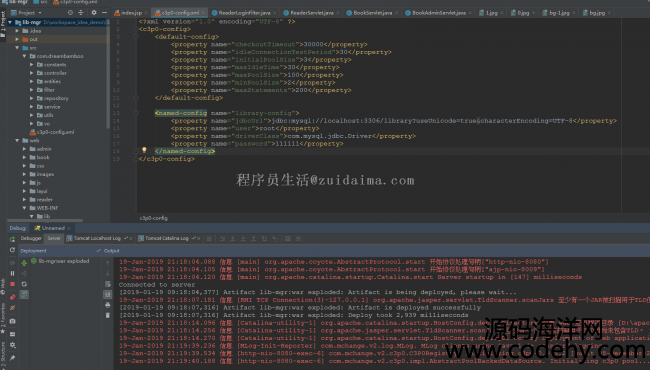Image resolution: width=650 pixels, height=370 pixels.
Task: Toggle soft-wrap icon in the Output gutter
Action: pos(108,284)
